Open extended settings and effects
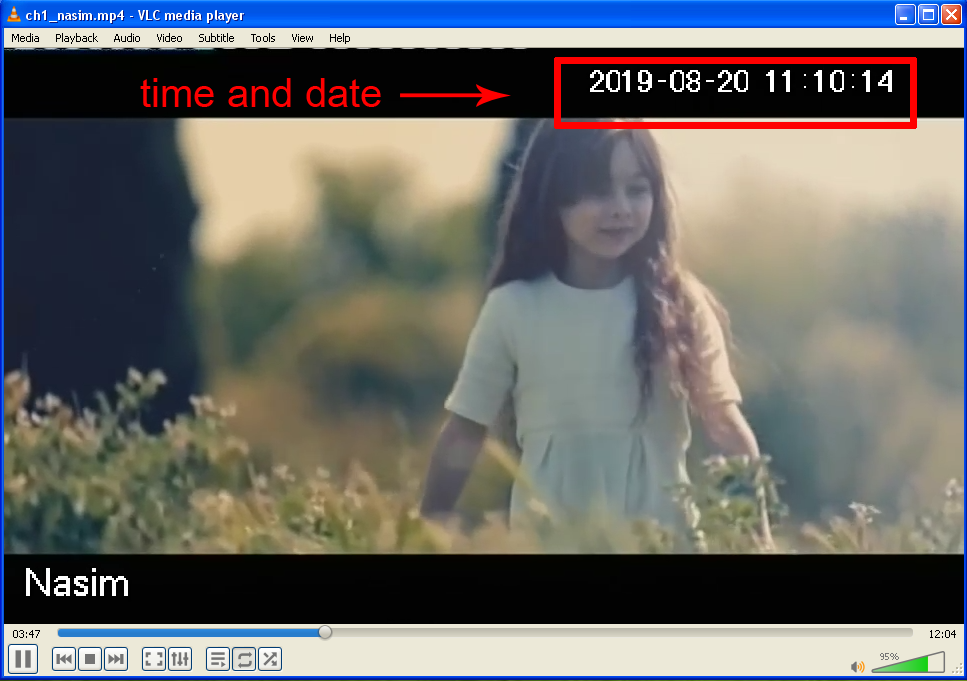This screenshot has width=967, height=681. coord(179,659)
